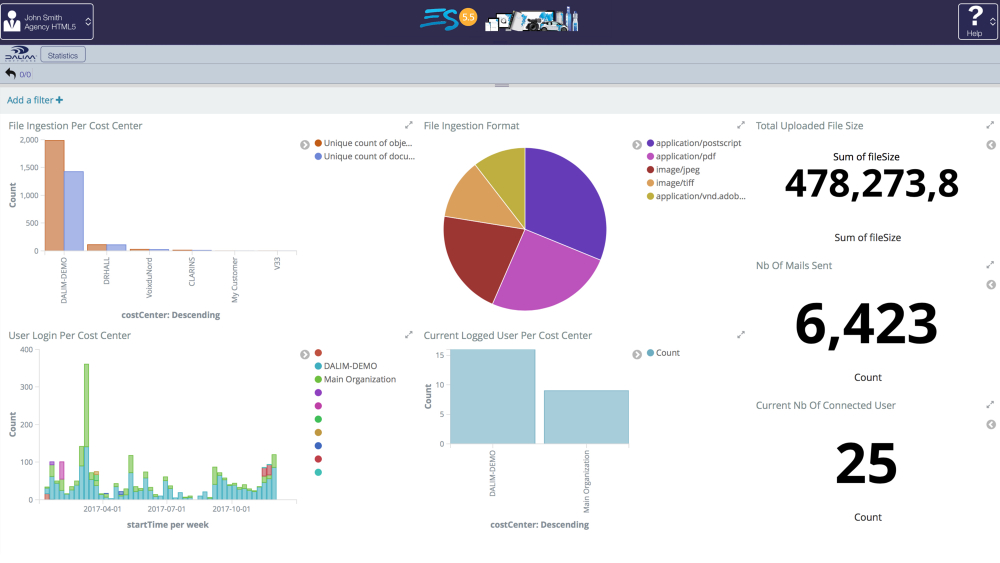Click the ES 5.5 logo in header
Screen dimensions: 1000x563
click(449, 18)
